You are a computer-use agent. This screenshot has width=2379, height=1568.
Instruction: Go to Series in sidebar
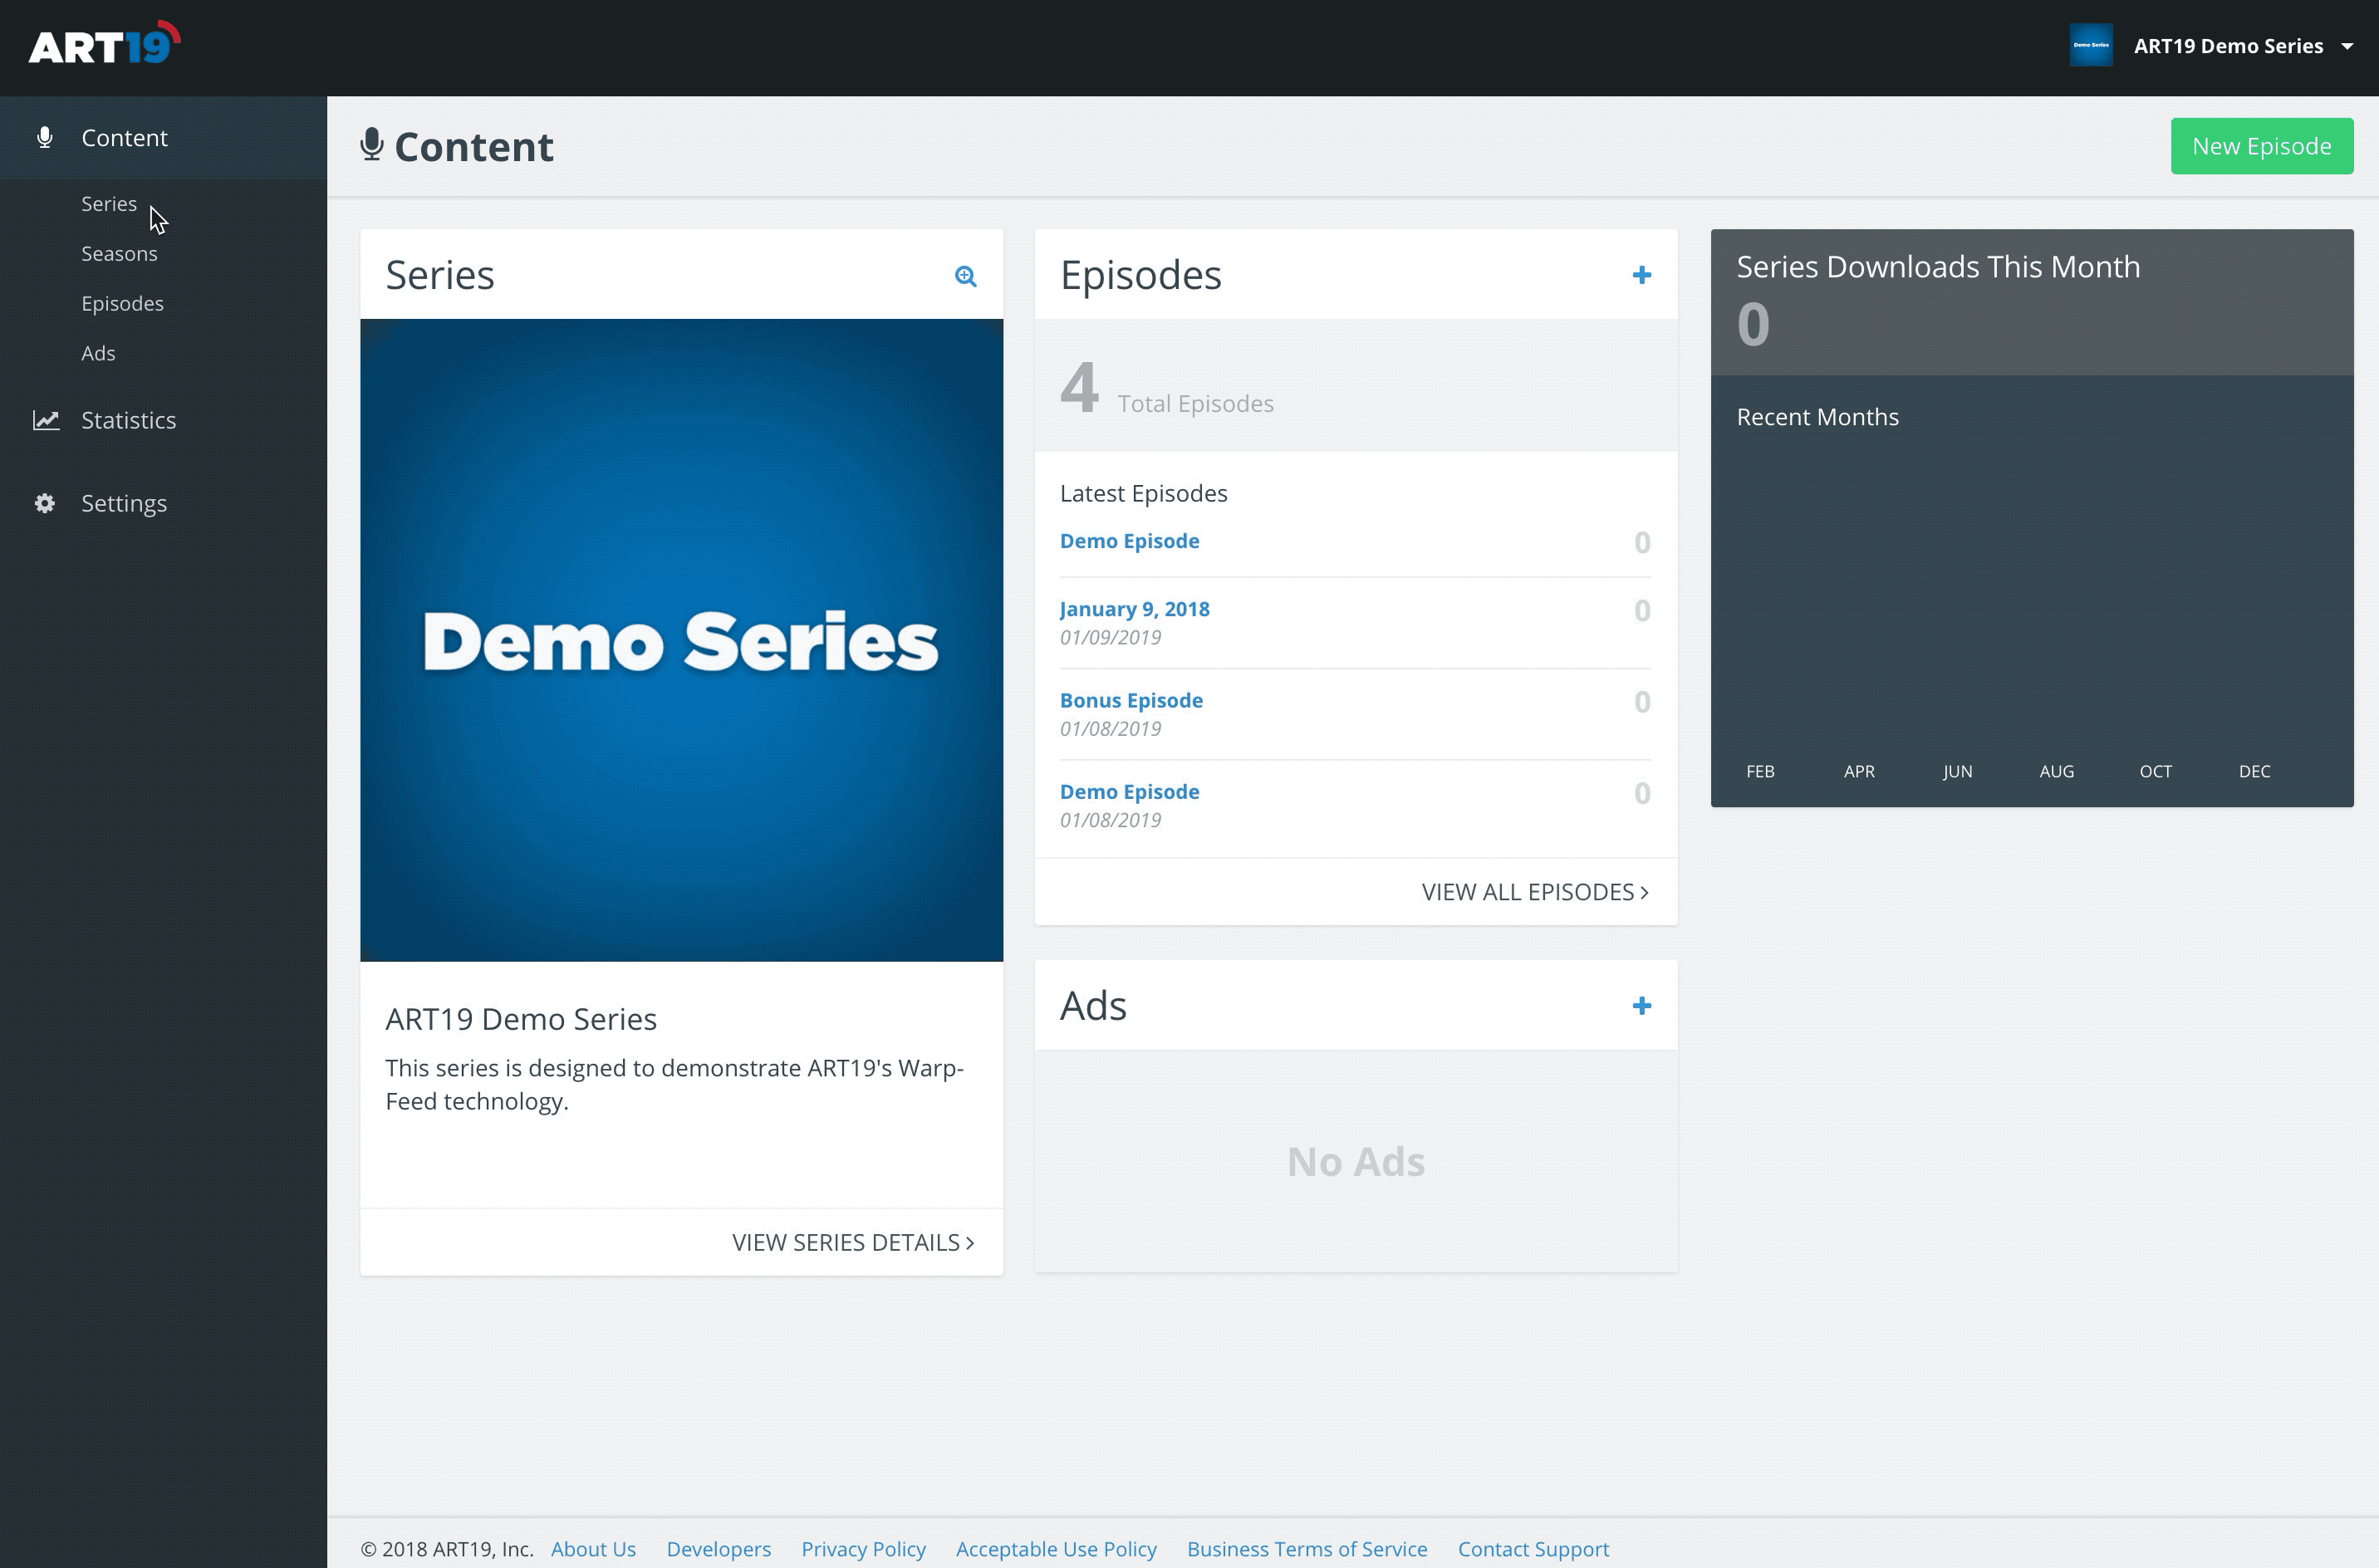point(109,204)
